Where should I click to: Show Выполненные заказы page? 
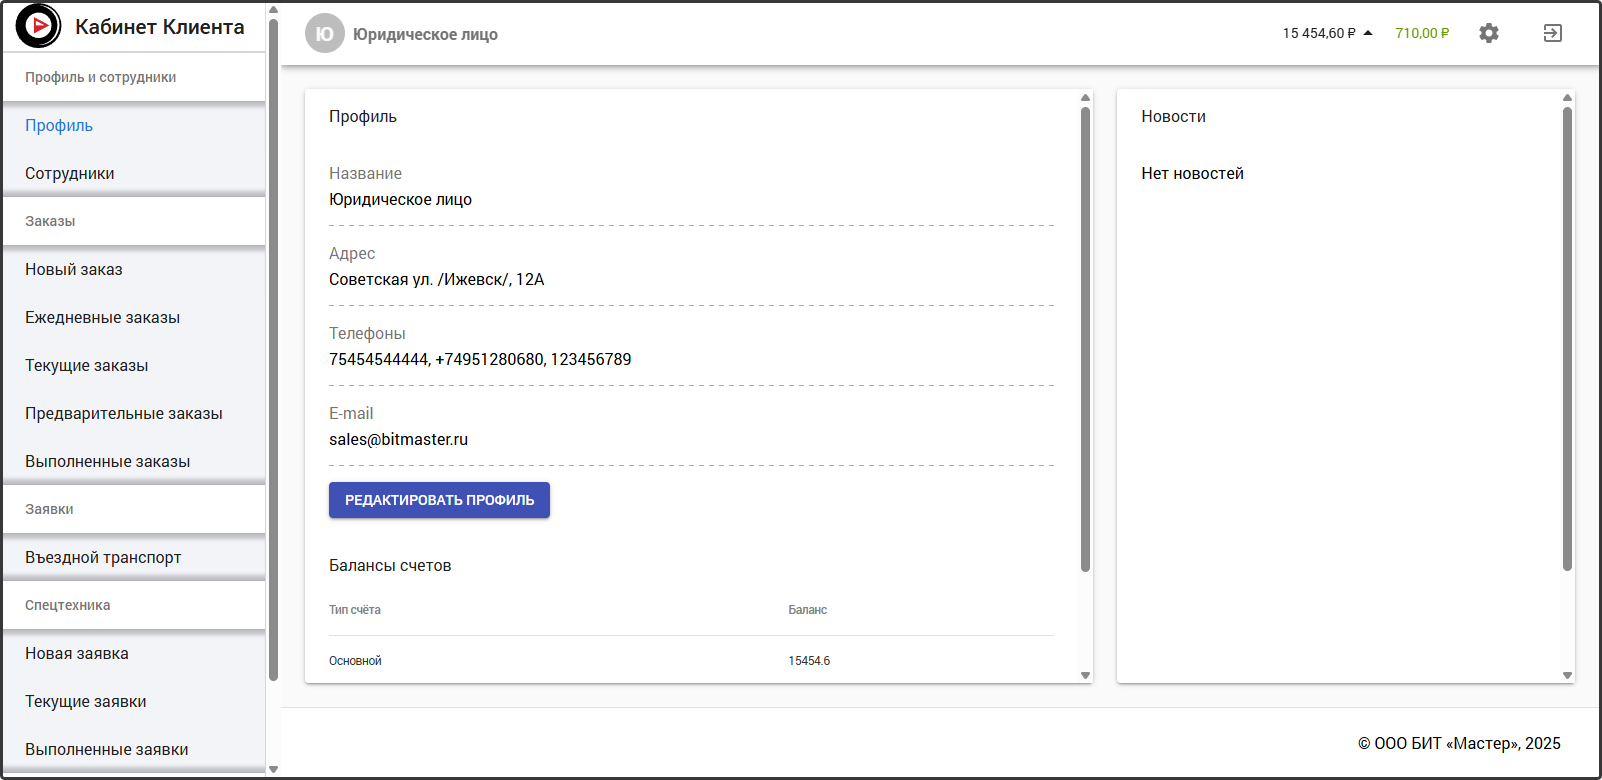(x=107, y=461)
